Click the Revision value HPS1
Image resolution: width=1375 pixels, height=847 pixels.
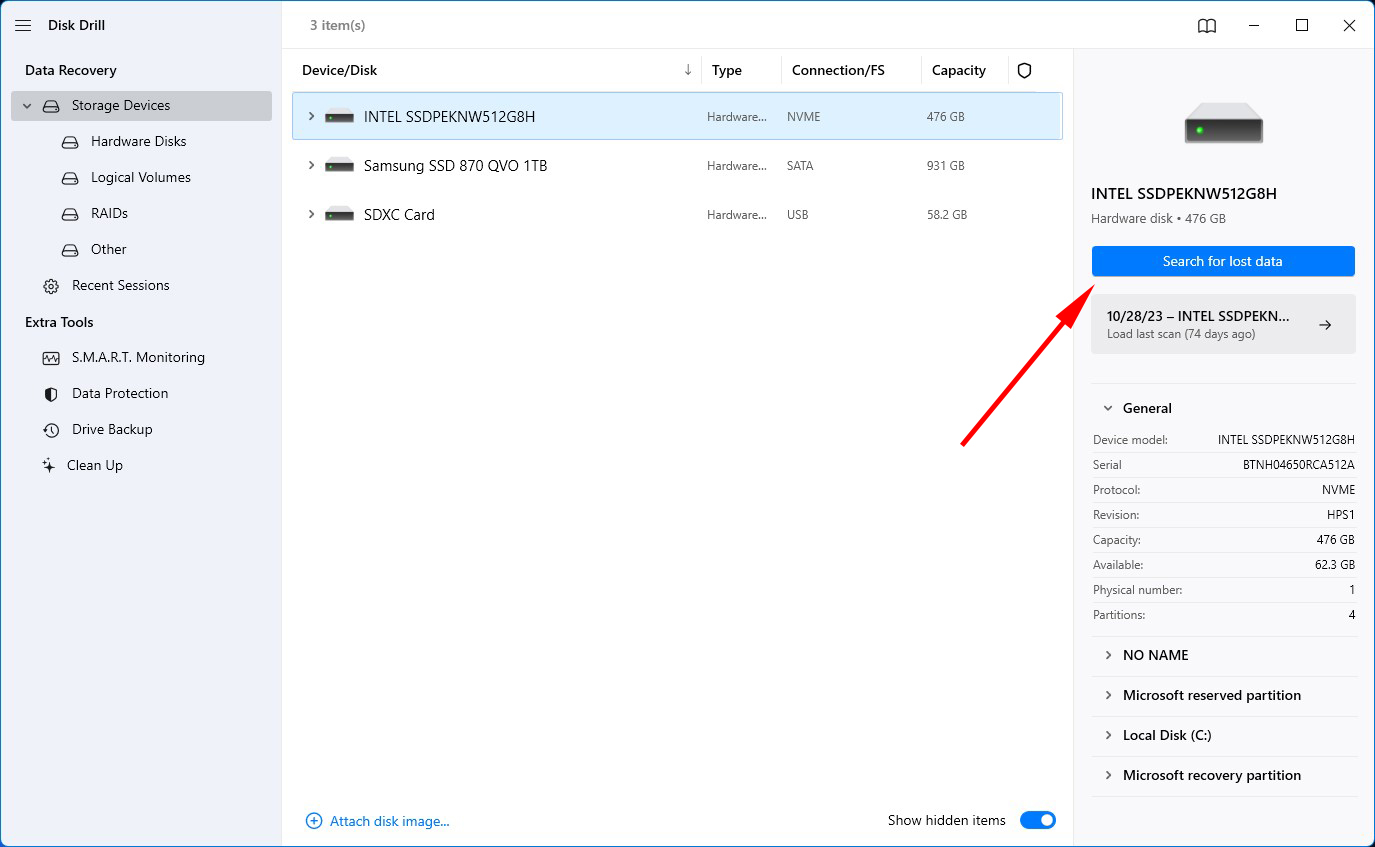pos(1341,515)
